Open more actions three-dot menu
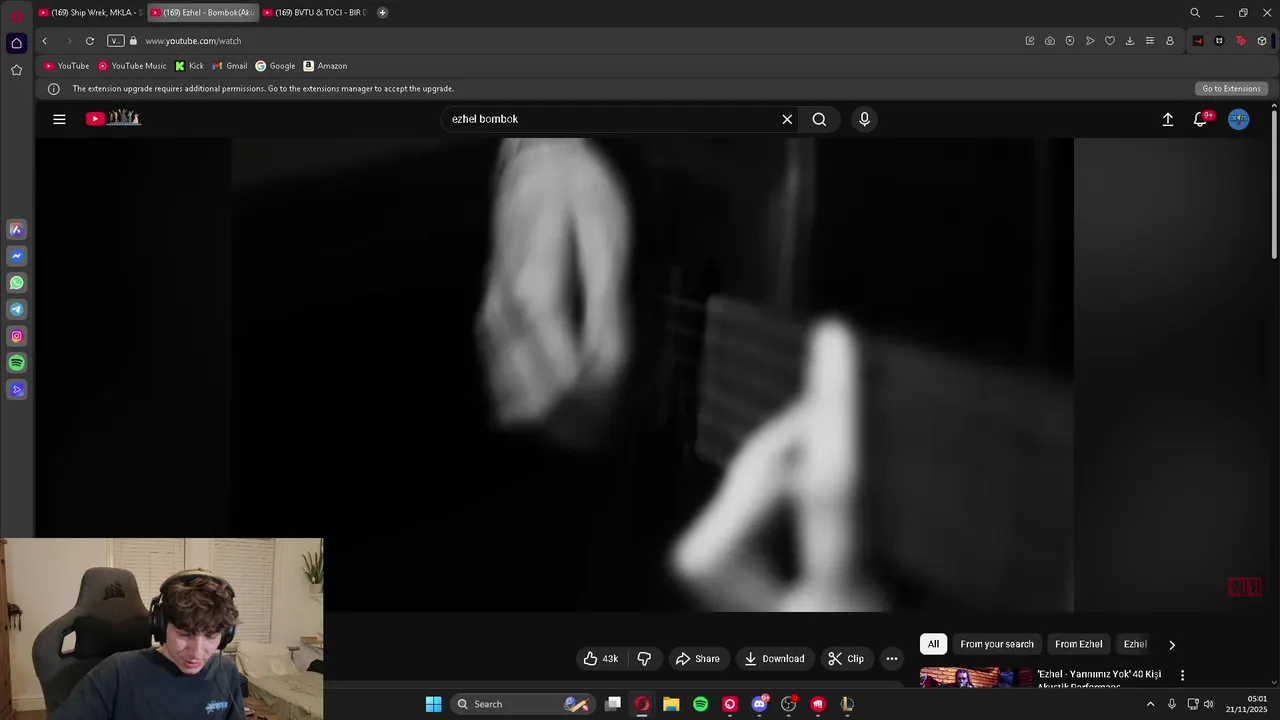Screen dimensions: 1280x720 pyautogui.click(x=892, y=658)
